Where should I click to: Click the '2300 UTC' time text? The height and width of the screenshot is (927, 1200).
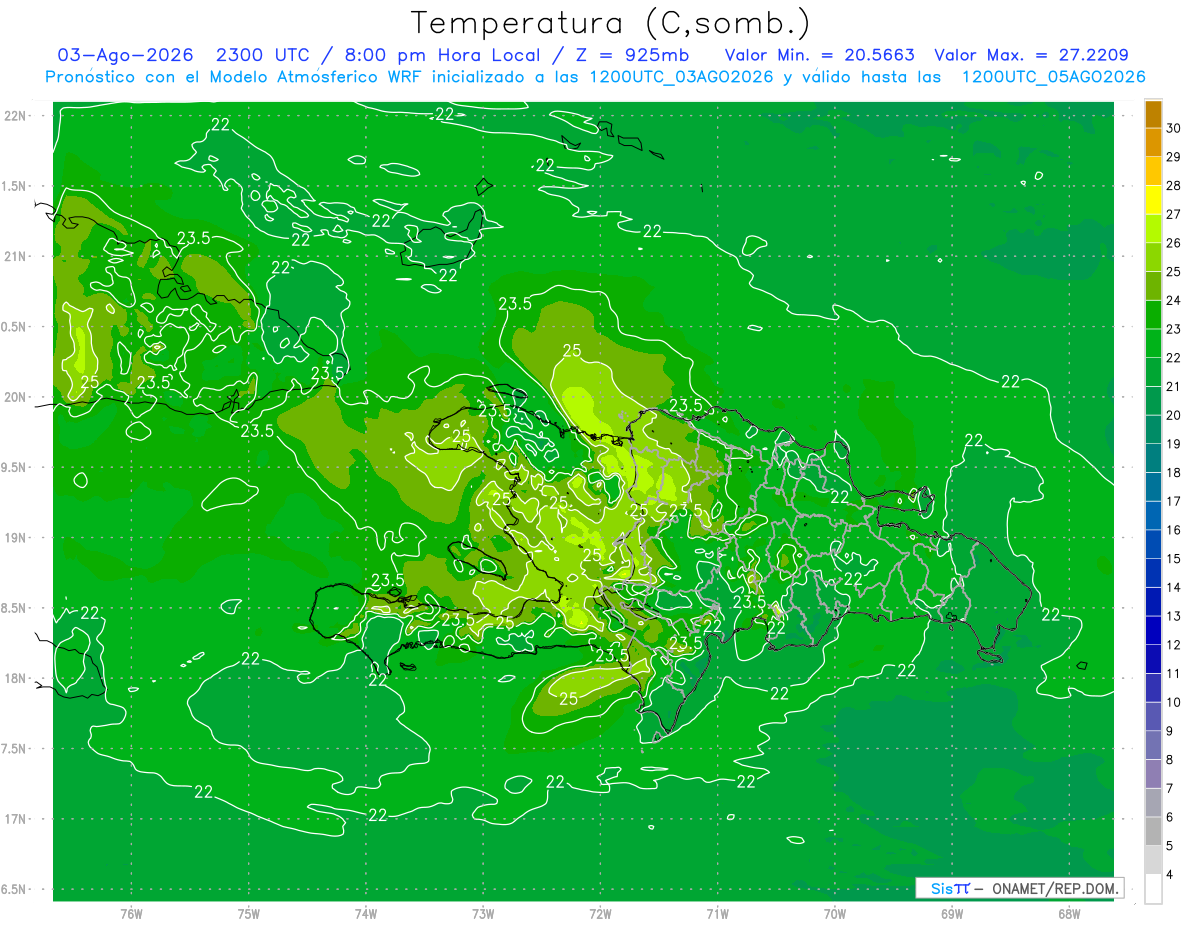(265, 55)
